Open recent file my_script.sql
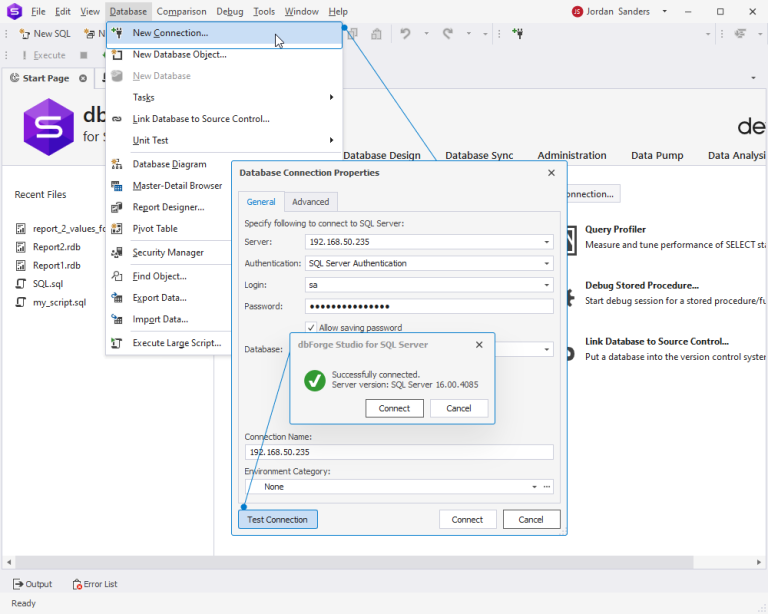The width and height of the screenshot is (768, 614). pos(59,303)
